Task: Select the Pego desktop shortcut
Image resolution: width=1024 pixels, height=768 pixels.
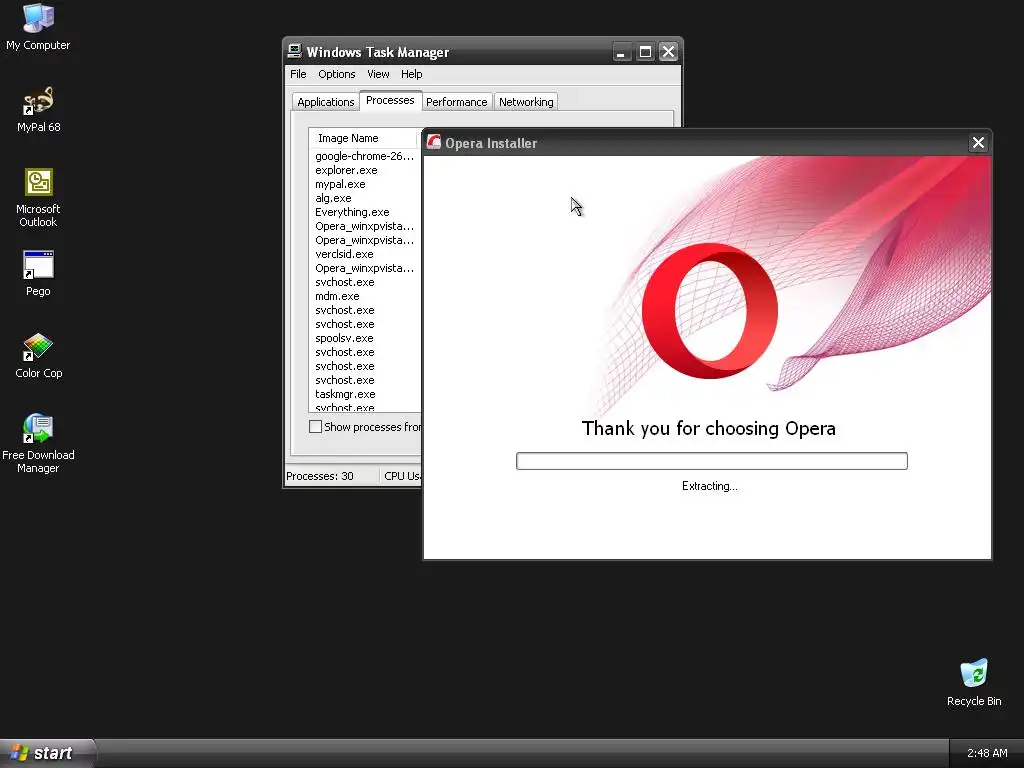Action: tap(38, 273)
